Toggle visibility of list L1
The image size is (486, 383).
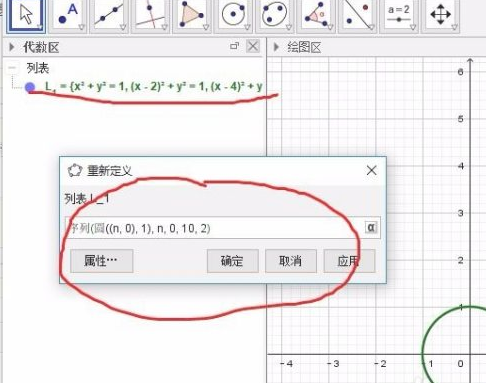click(x=30, y=87)
